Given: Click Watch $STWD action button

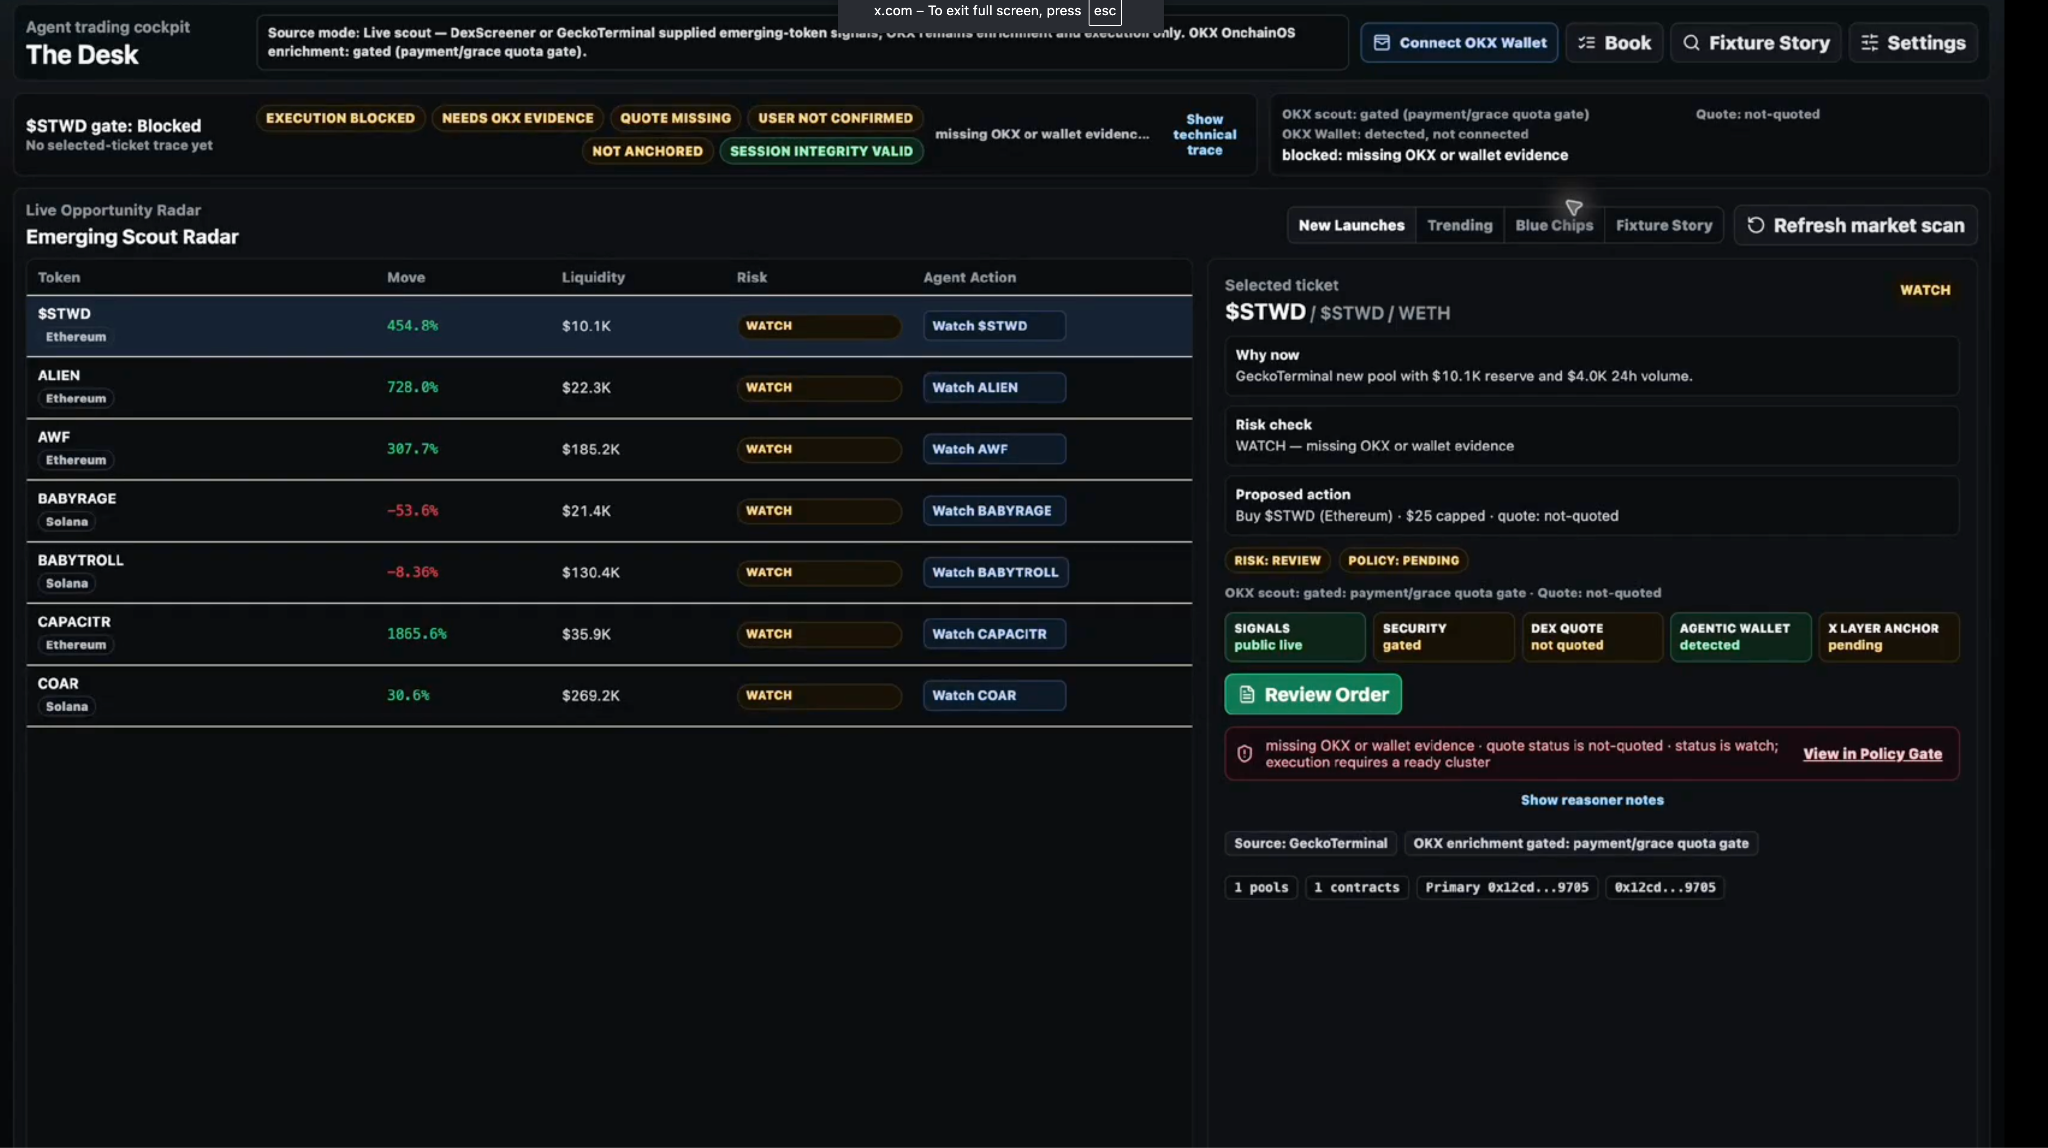Looking at the screenshot, I should point(994,326).
